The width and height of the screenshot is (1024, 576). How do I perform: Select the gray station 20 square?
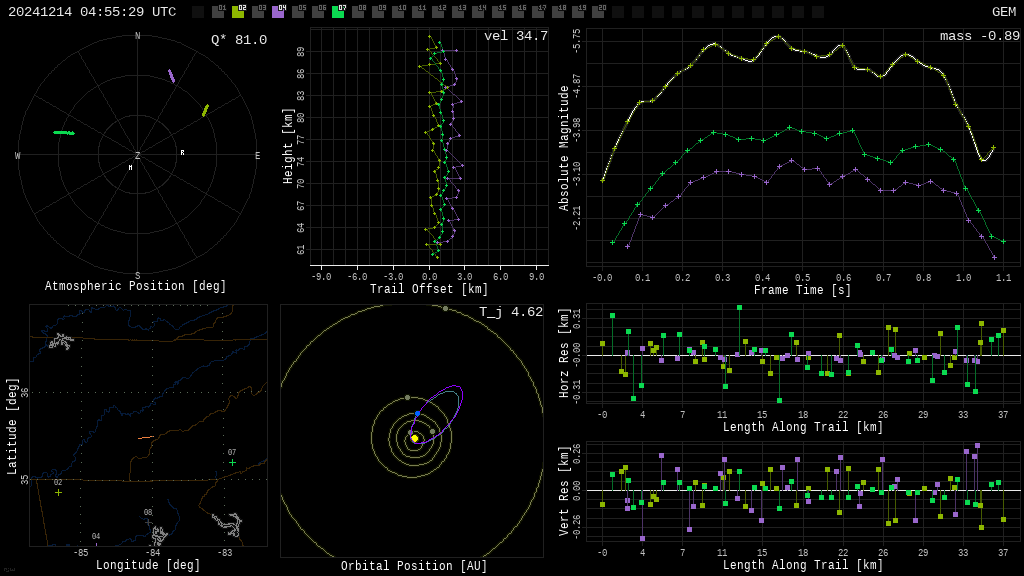[x=598, y=12]
